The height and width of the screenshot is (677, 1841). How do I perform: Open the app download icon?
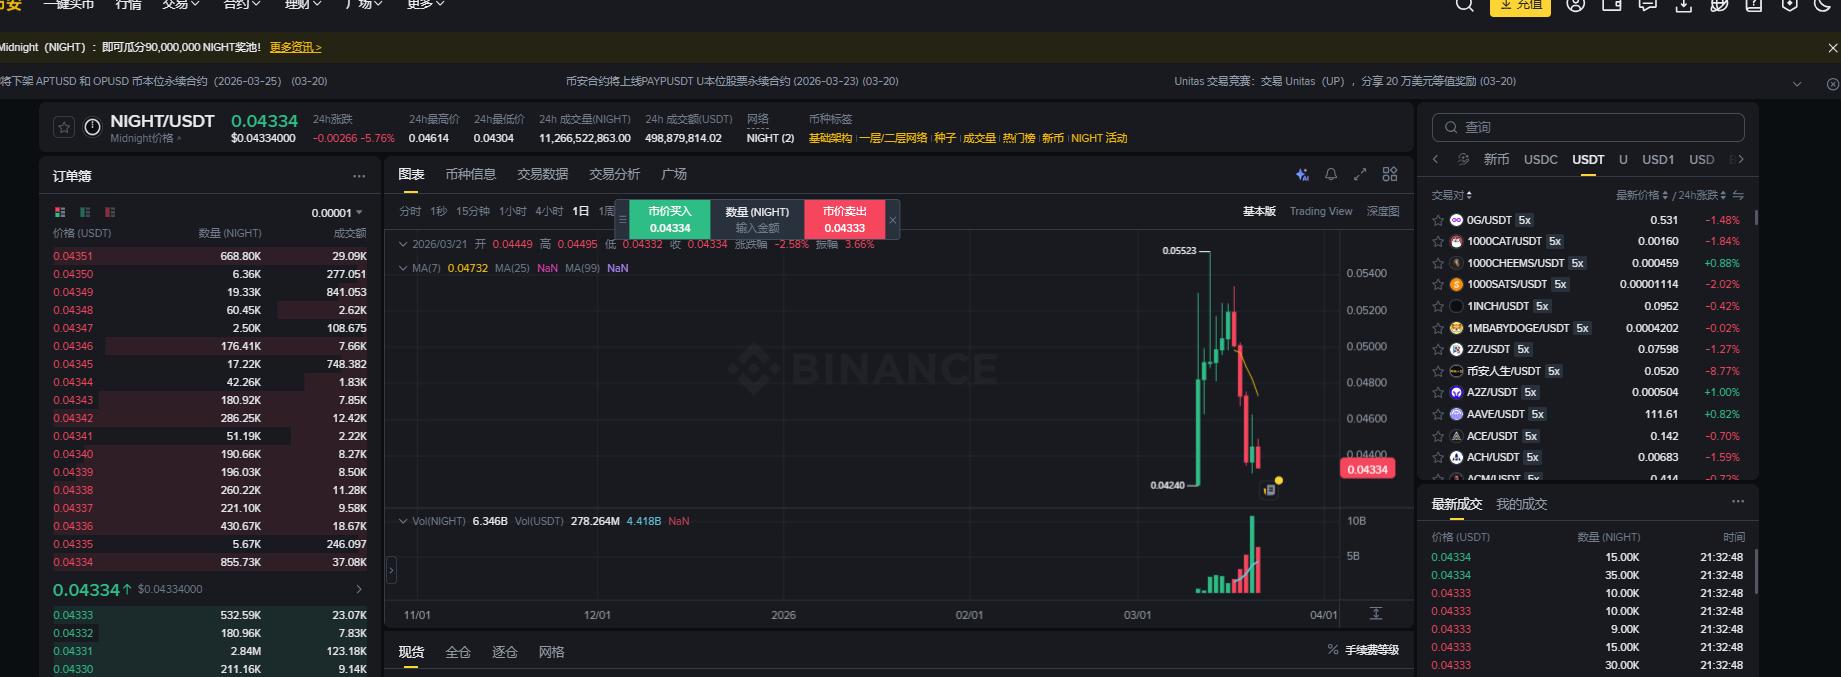pos(1684,5)
